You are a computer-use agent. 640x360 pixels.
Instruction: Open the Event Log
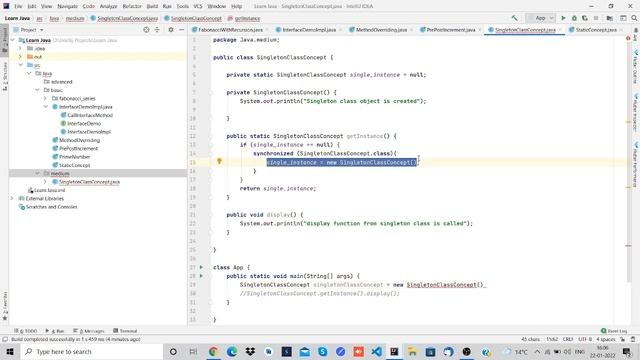(x=614, y=331)
